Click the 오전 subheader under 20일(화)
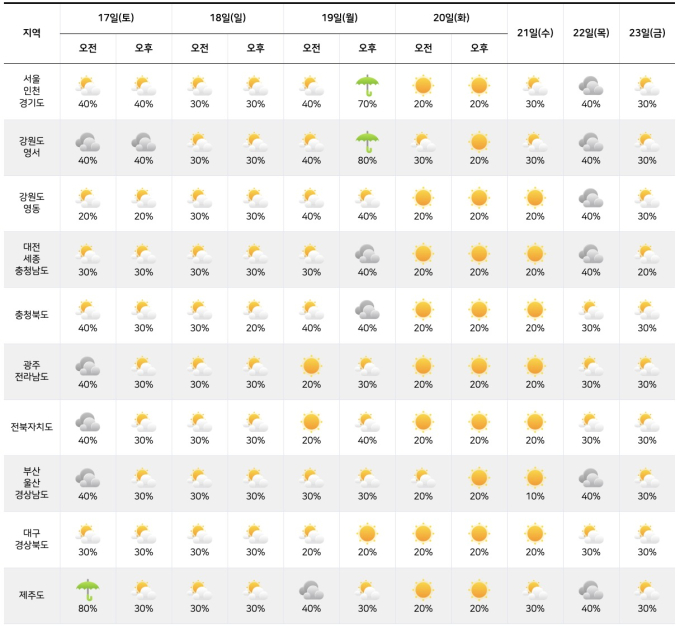 [x=423, y=48]
